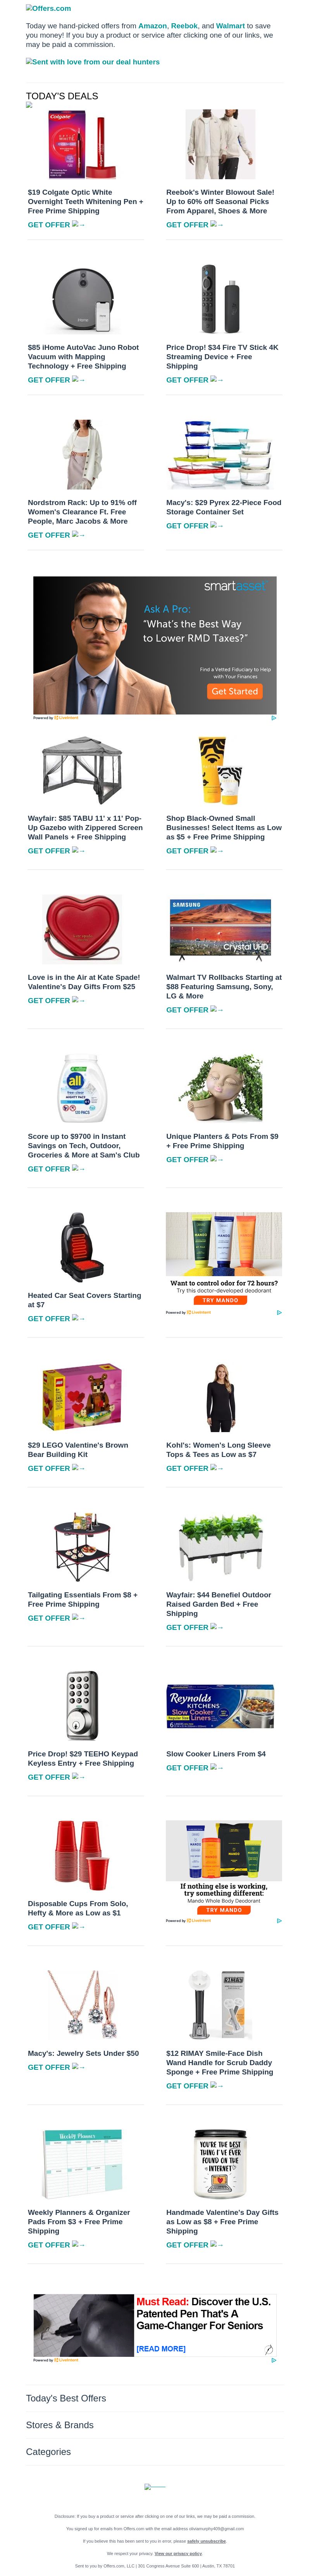This screenshot has width=310, height=2576.
Task: Open the Categories section
Action: [x=48, y=2452]
